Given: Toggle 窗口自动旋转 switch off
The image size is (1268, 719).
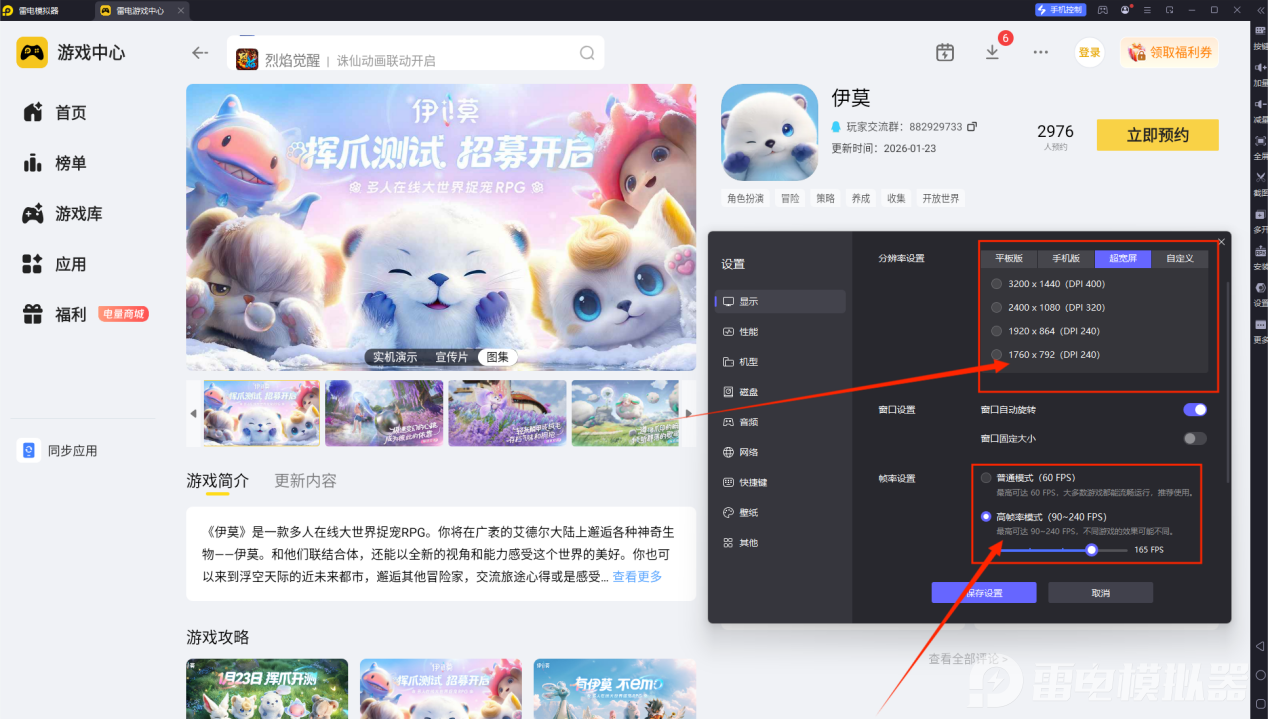Looking at the screenshot, I should point(1195,409).
